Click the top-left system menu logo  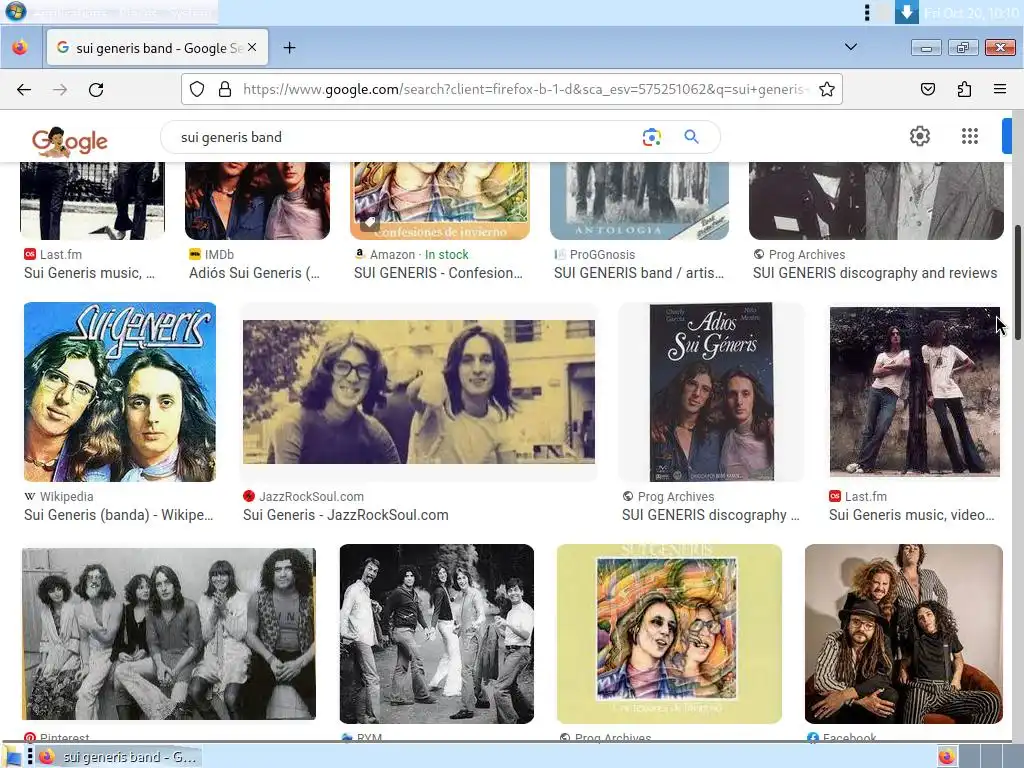(x=15, y=11)
